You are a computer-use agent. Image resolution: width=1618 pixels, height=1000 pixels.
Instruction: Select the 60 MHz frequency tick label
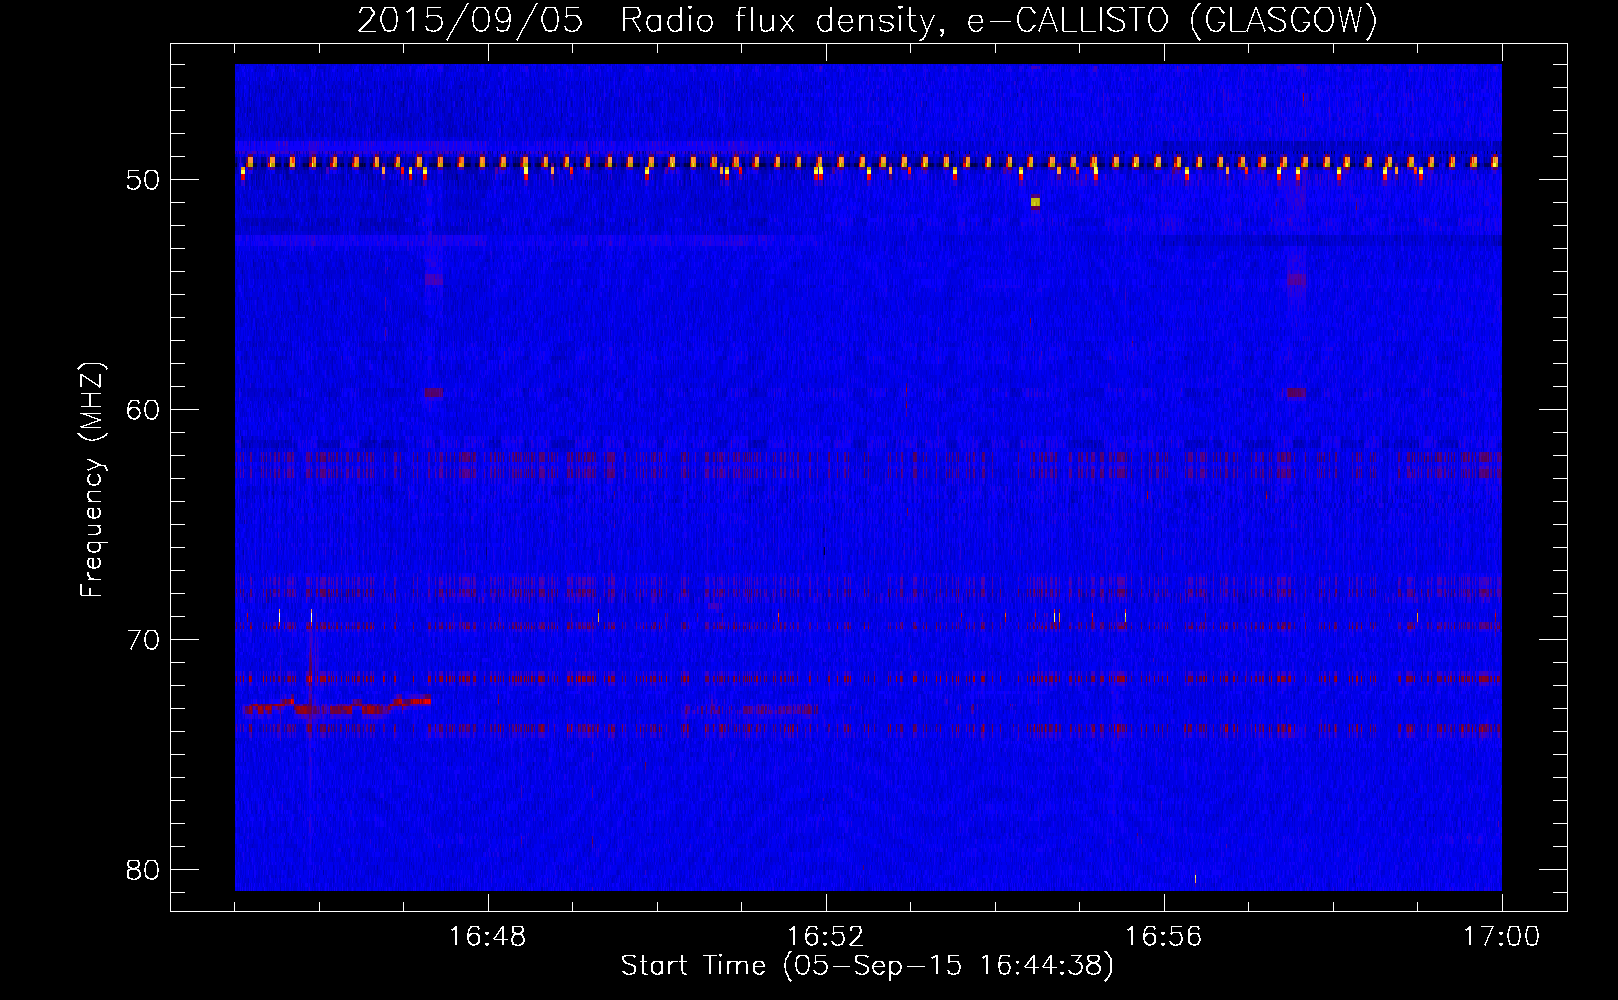[x=144, y=410]
